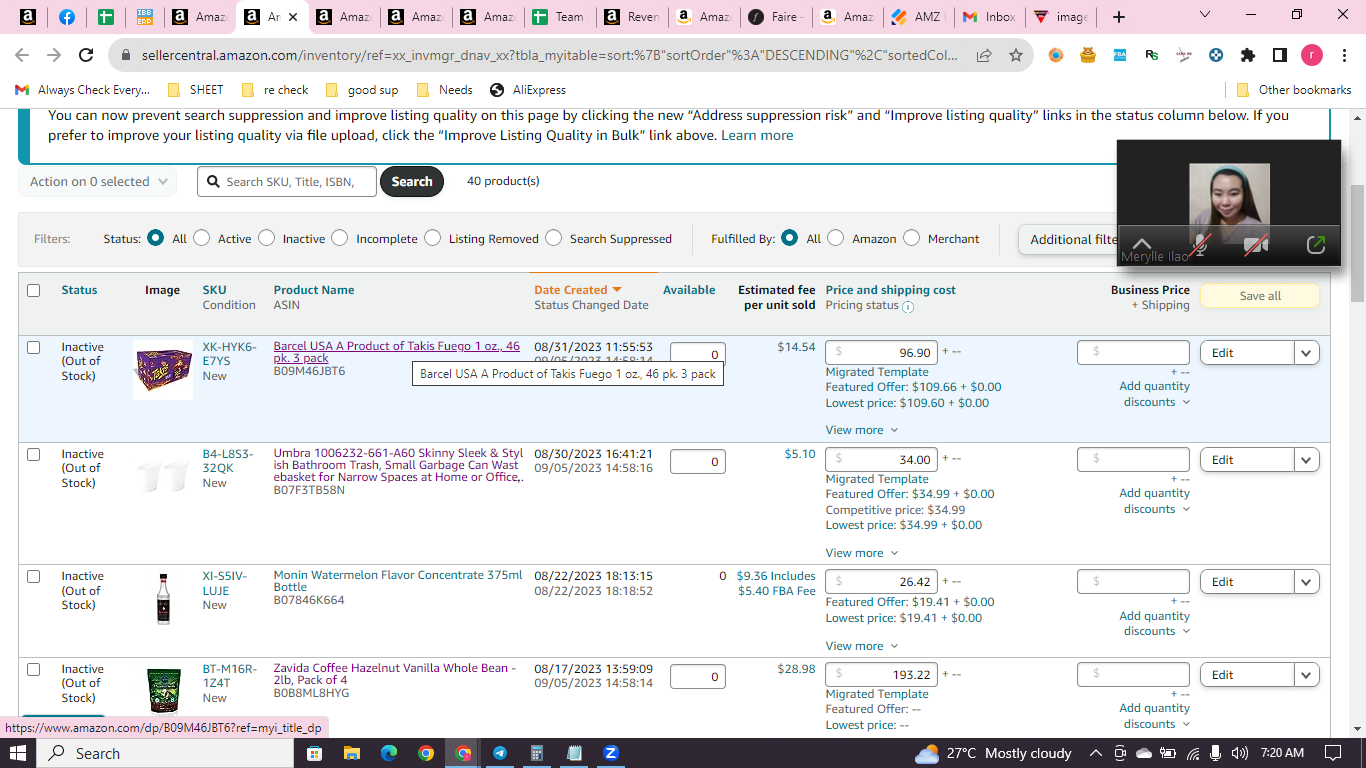The image size is (1366, 768).
Task: Bookmark this page with the star icon
Action: 1016,56
